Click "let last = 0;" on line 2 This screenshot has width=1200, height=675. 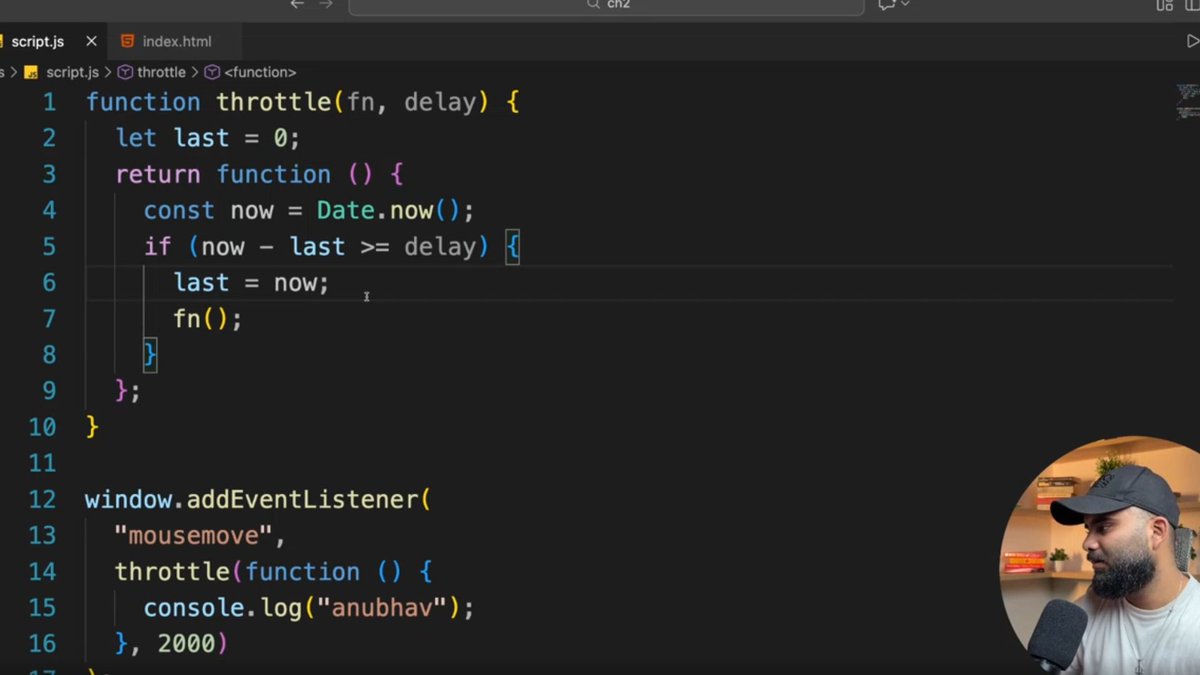tap(208, 138)
